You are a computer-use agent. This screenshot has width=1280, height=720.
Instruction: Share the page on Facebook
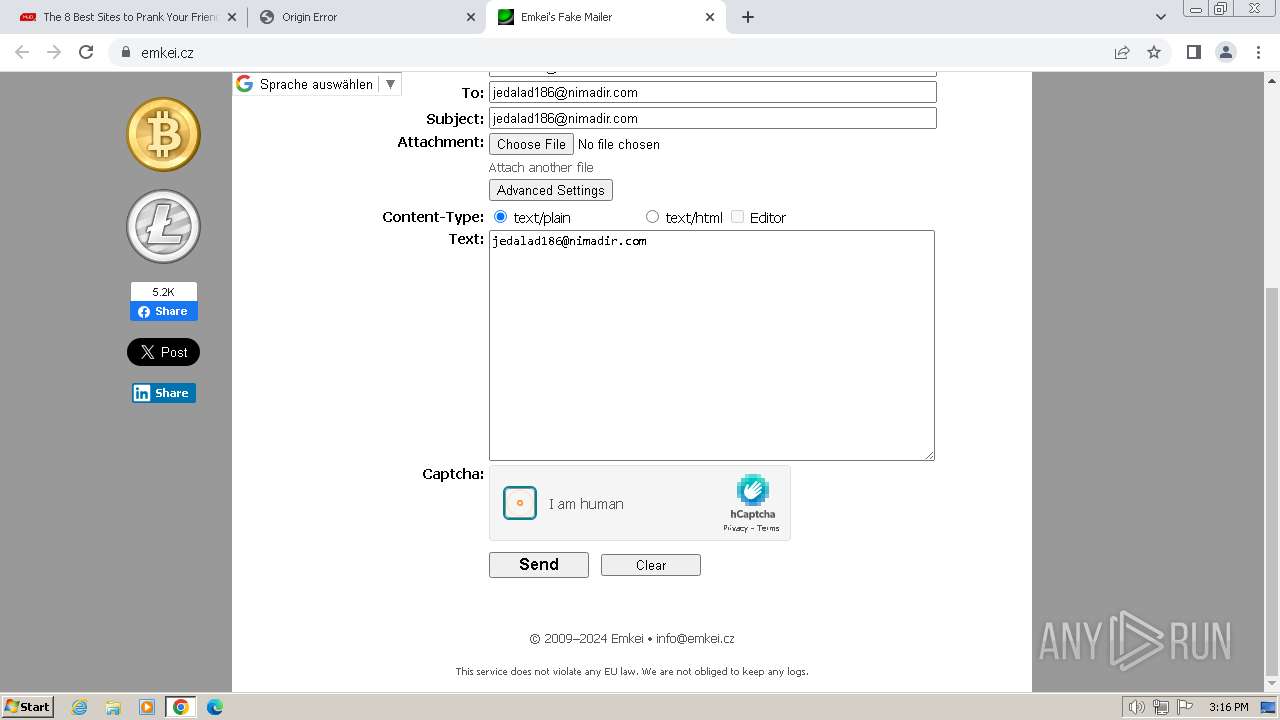[163, 311]
